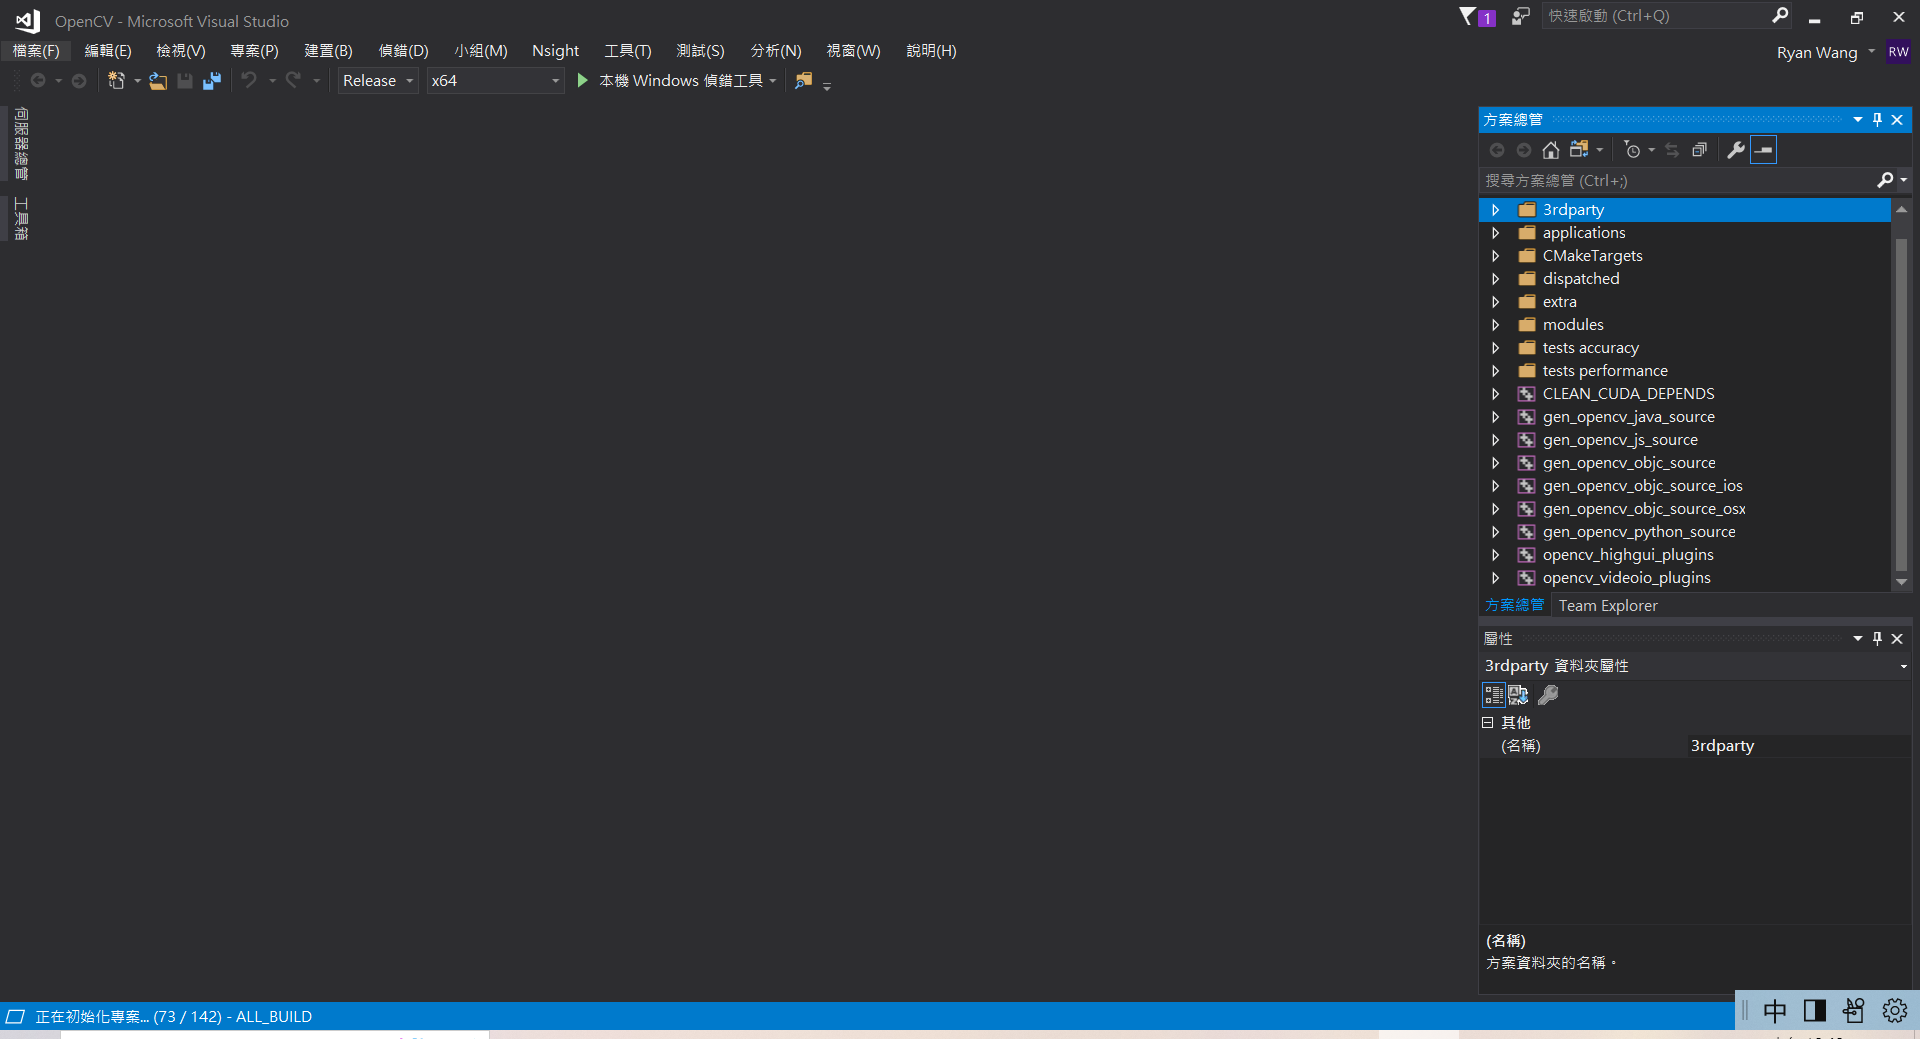Viewport: 1920px width, 1039px height.
Task: Switch to the 方案總管 bottom tab
Action: 1514,606
